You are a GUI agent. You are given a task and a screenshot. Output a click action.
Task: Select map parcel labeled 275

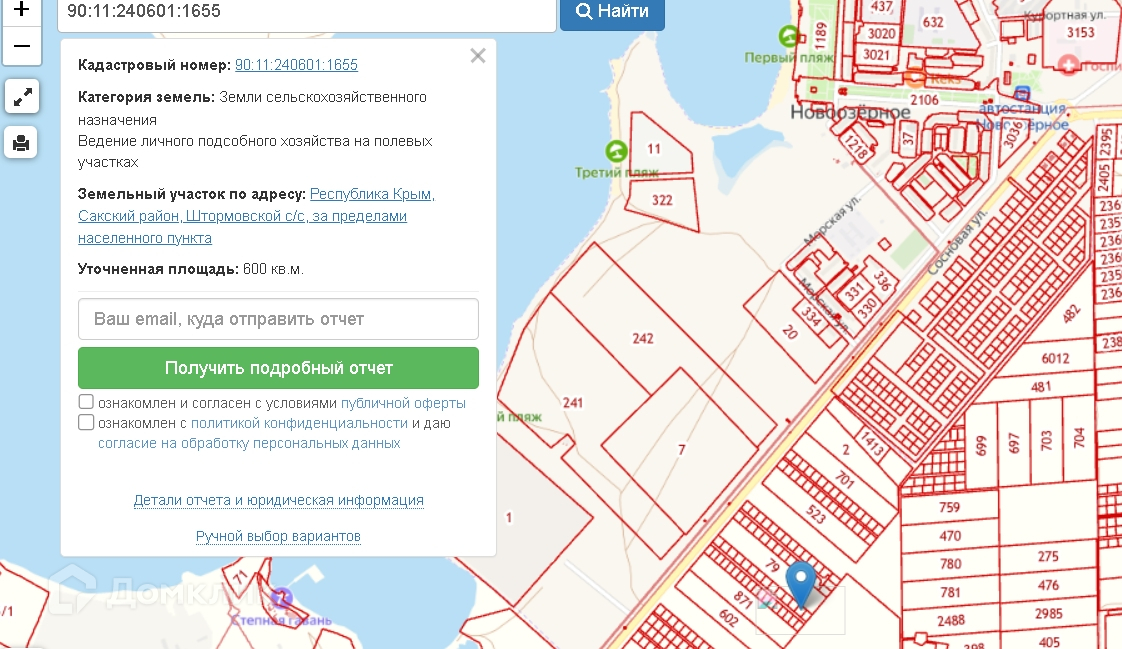coord(1048,556)
